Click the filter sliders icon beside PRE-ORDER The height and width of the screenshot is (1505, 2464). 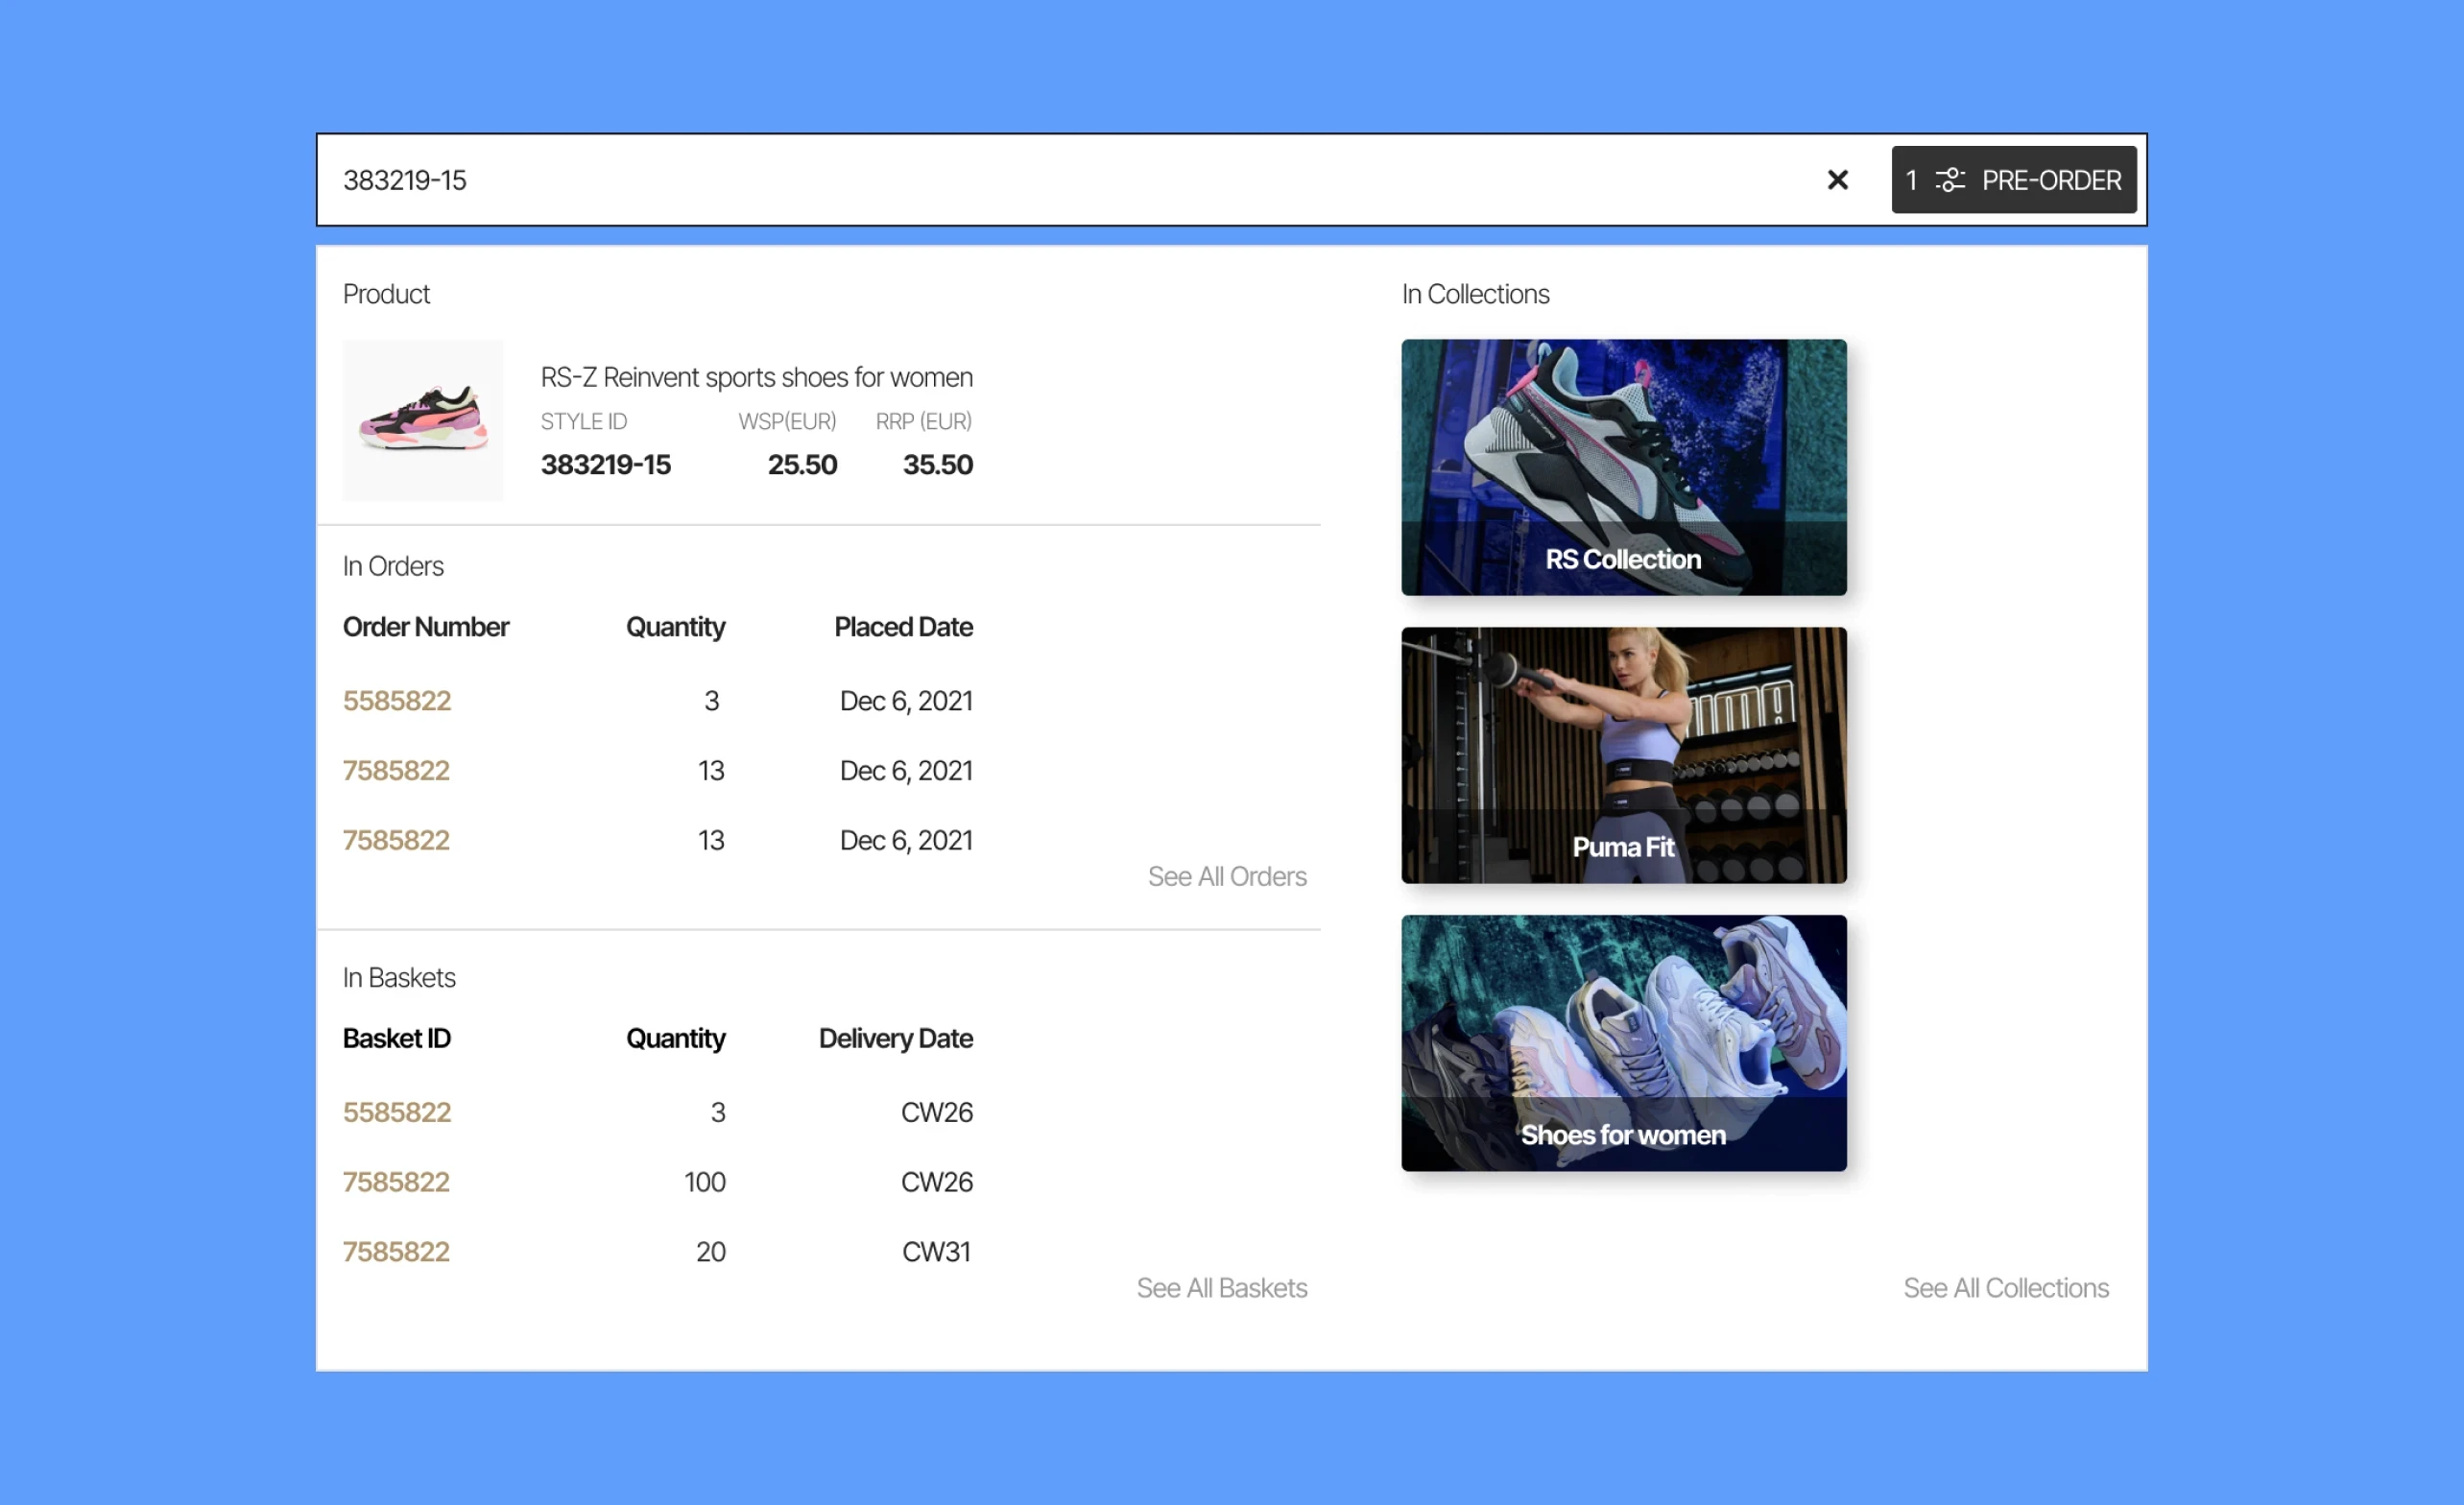pos(1949,180)
